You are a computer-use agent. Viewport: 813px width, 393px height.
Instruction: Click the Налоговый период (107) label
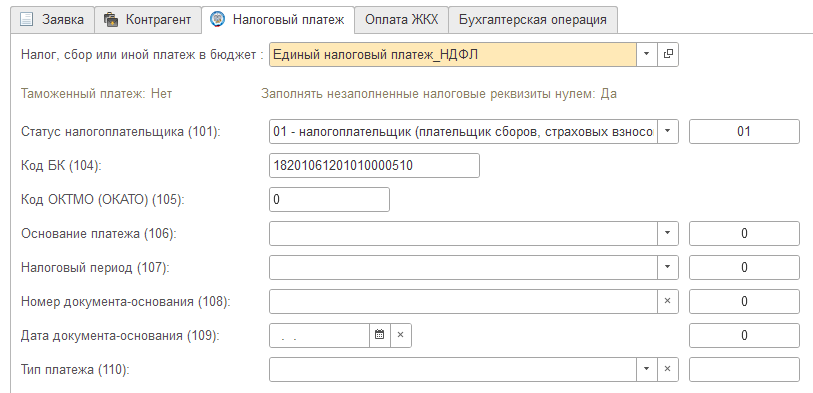95,268
